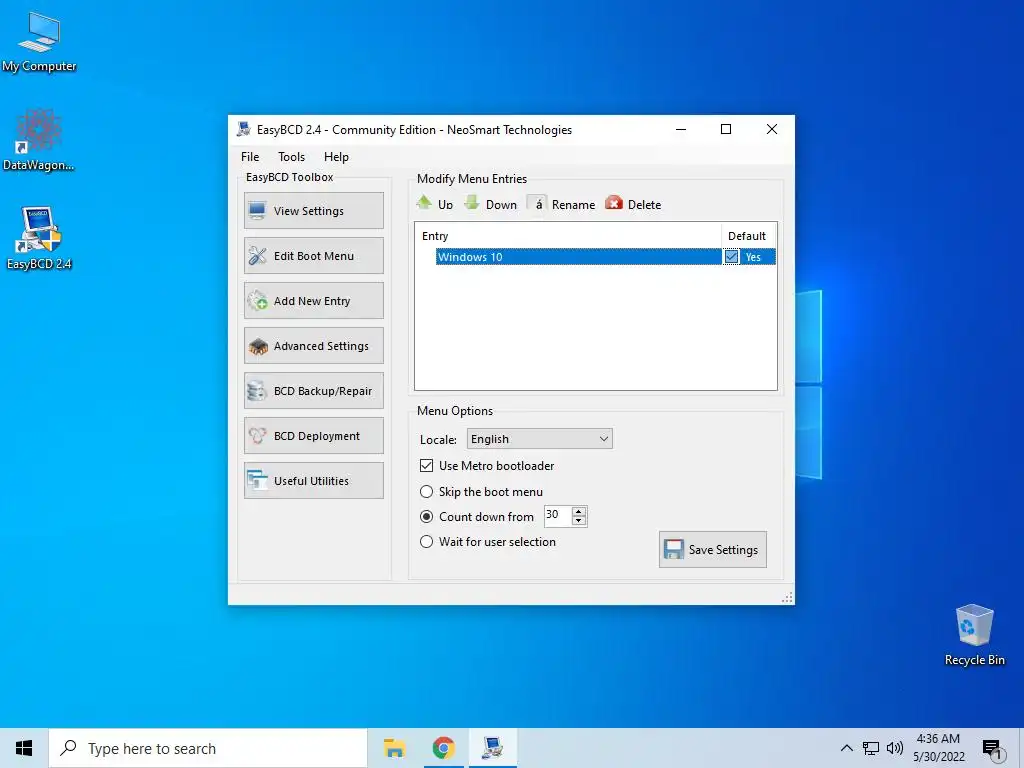Screen dimensions: 1024x768
Task: Click the network status tray icon
Action: coord(871,748)
